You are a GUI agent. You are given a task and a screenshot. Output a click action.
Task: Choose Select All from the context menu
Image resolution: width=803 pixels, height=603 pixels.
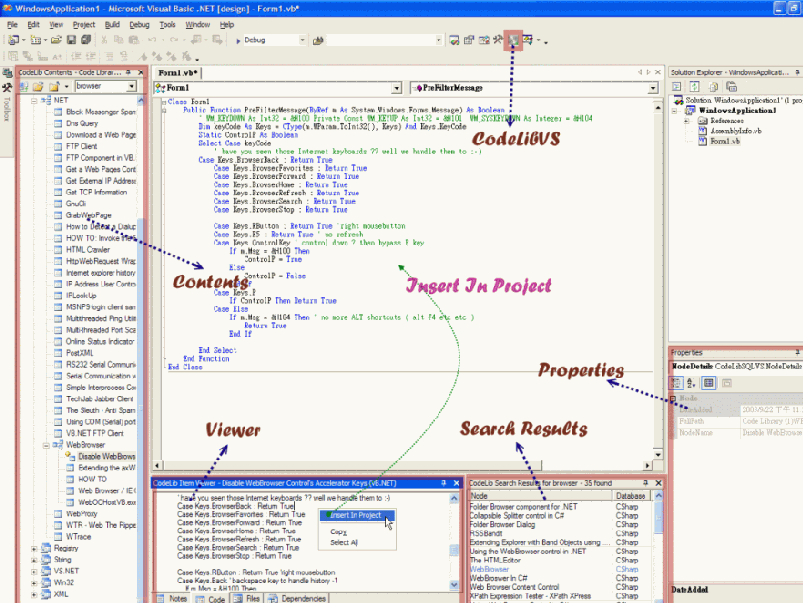click(344, 543)
